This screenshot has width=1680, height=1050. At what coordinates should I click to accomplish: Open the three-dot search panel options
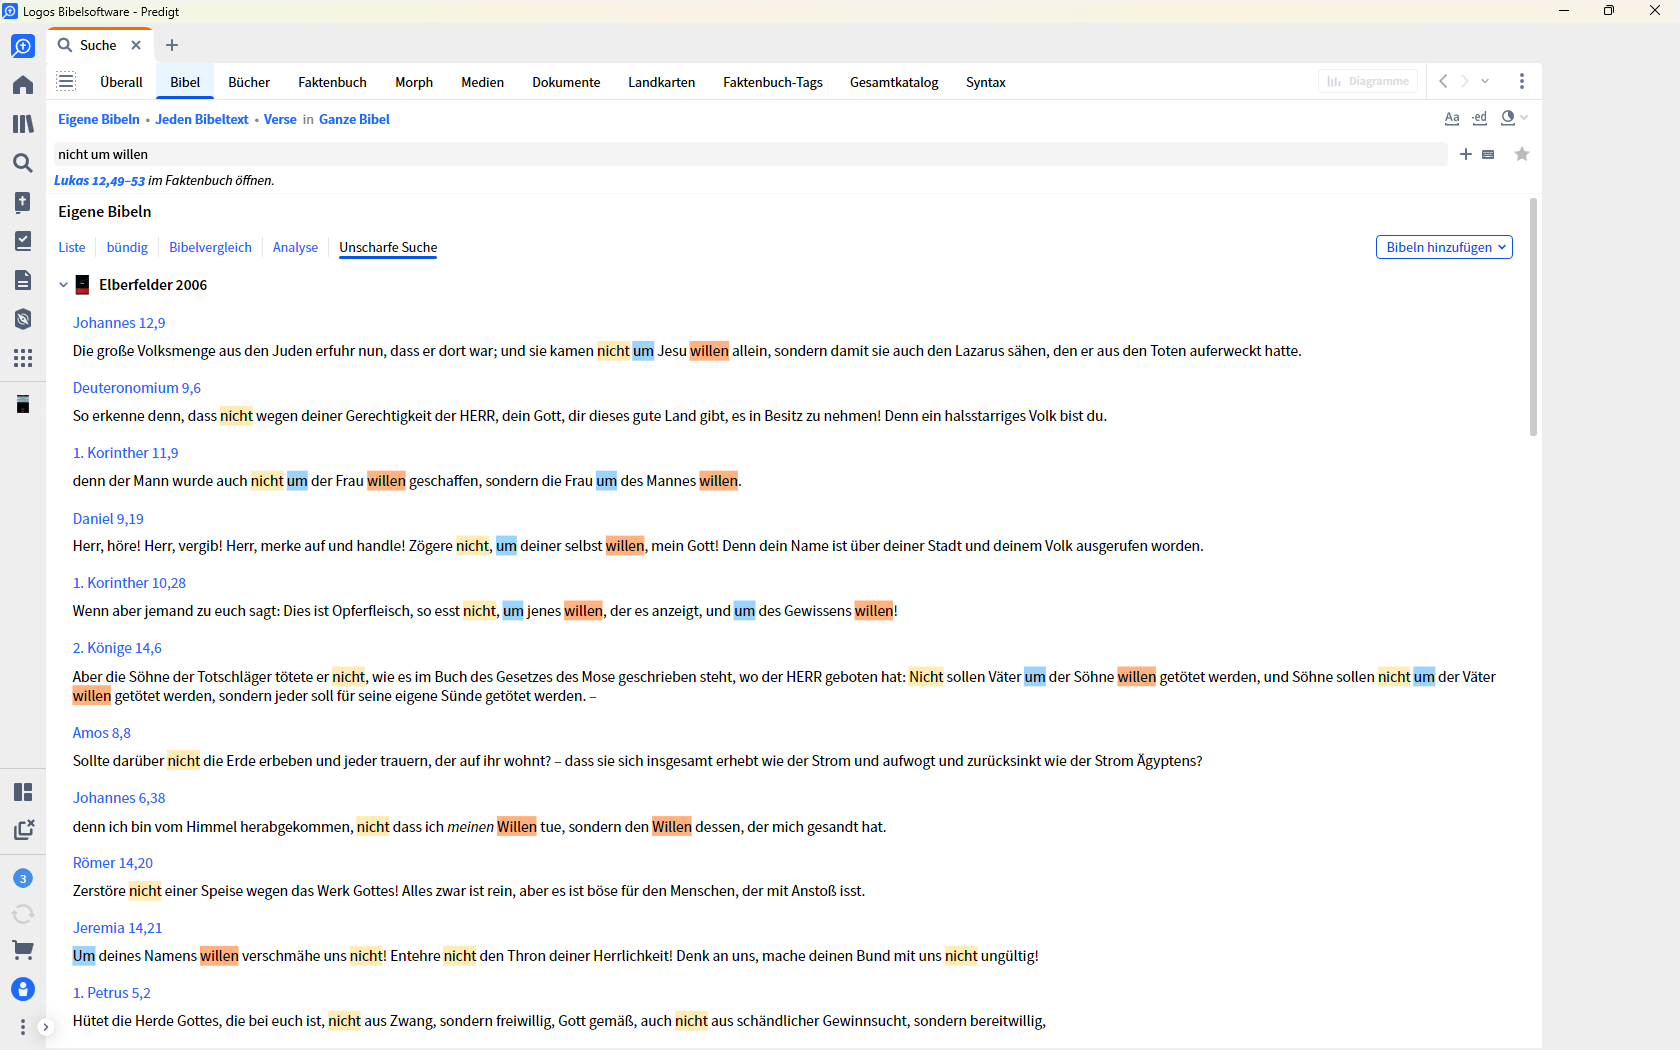pyautogui.click(x=1522, y=81)
